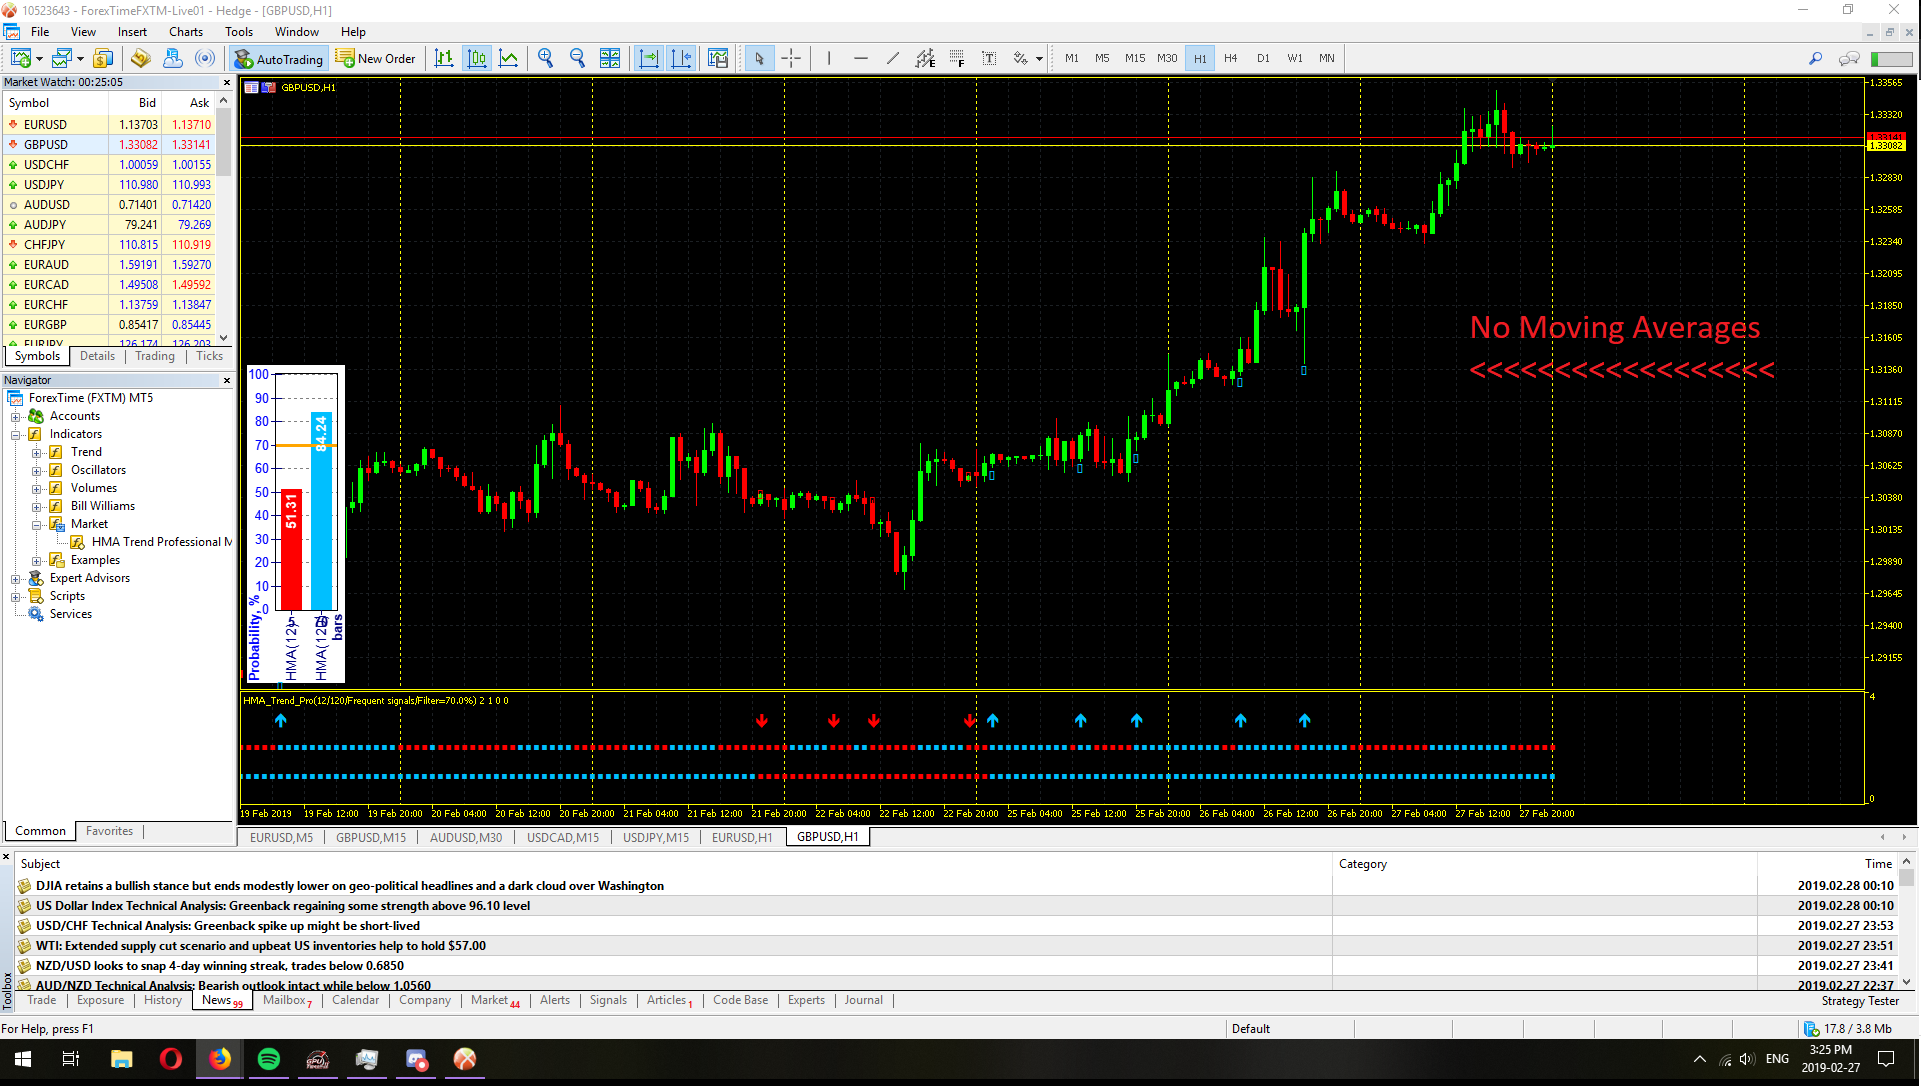Toggle the AutoTrading button
The image size is (1921, 1086).
coord(279,58)
